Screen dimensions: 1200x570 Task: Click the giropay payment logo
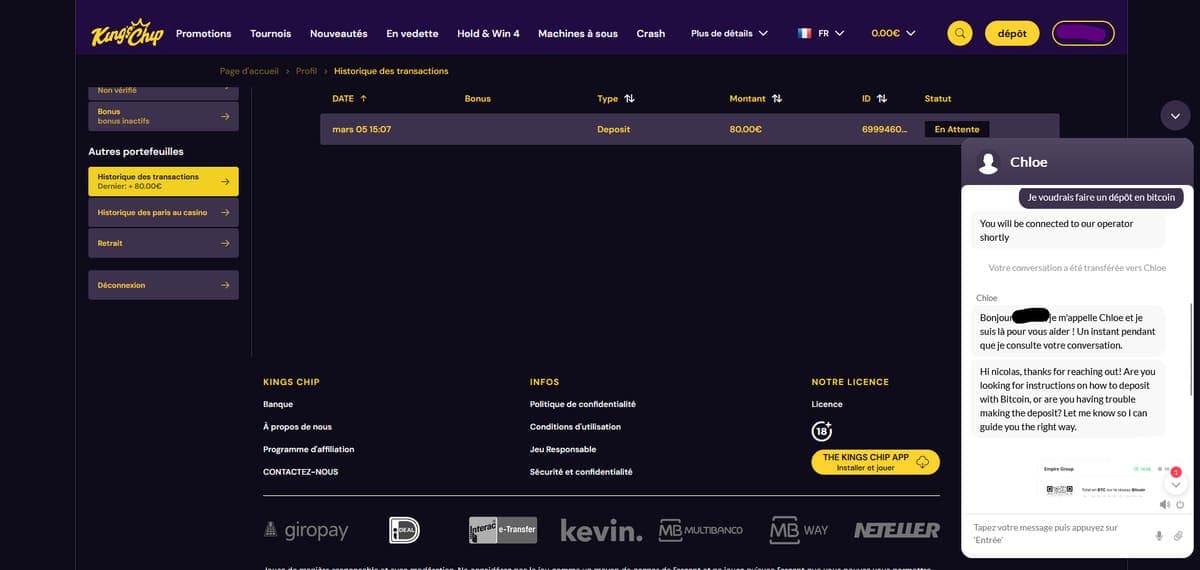tap(306, 530)
